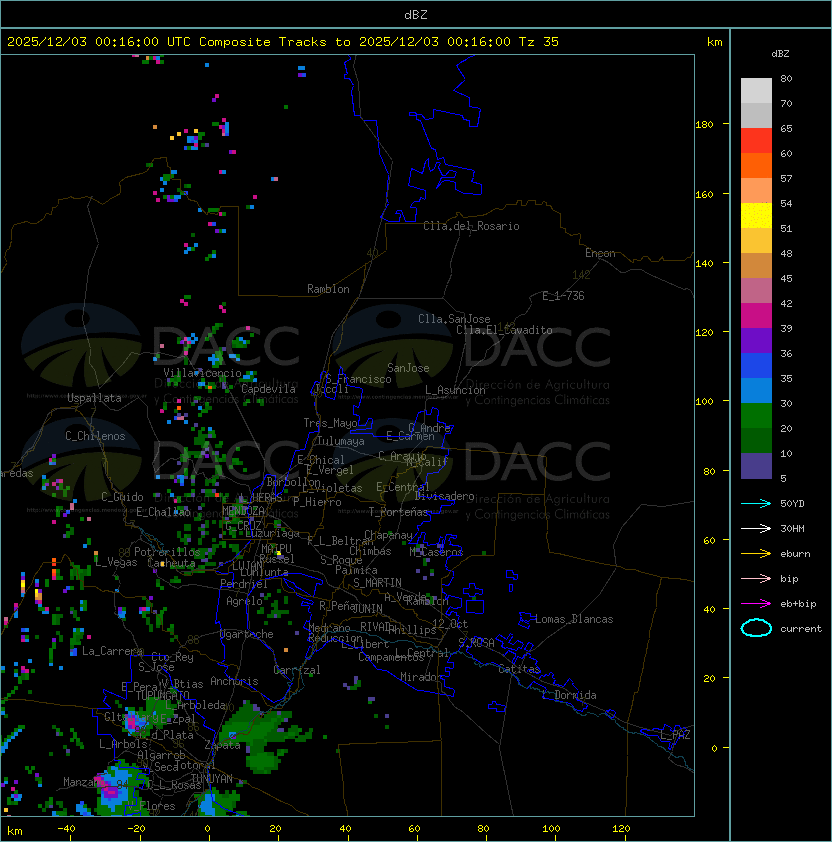Click the green echo near Zapata
Viewport: 832px width, 842px height.
pyautogui.click(x=265, y=735)
